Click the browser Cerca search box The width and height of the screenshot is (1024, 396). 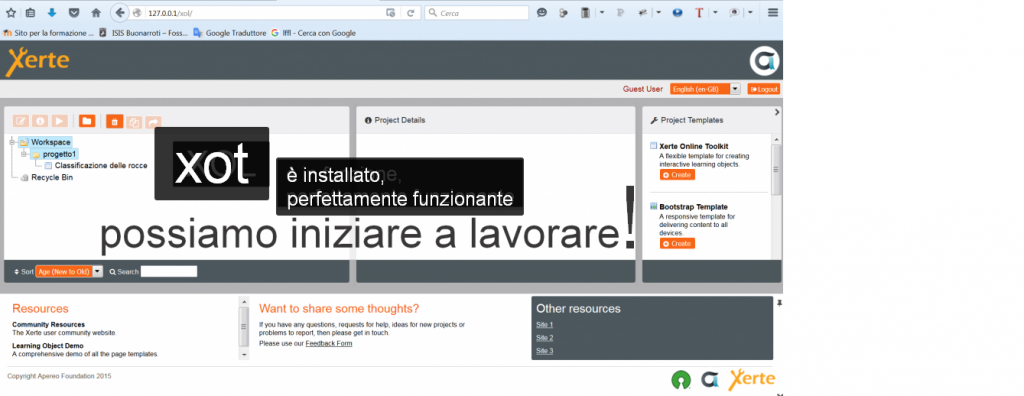(476, 12)
